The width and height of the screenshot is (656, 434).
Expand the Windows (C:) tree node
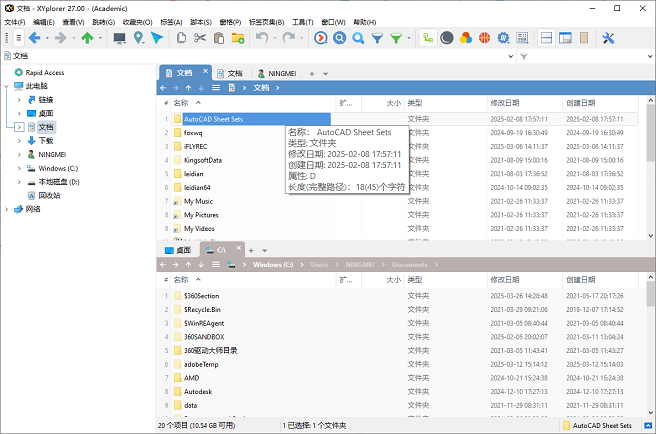coord(19,168)
